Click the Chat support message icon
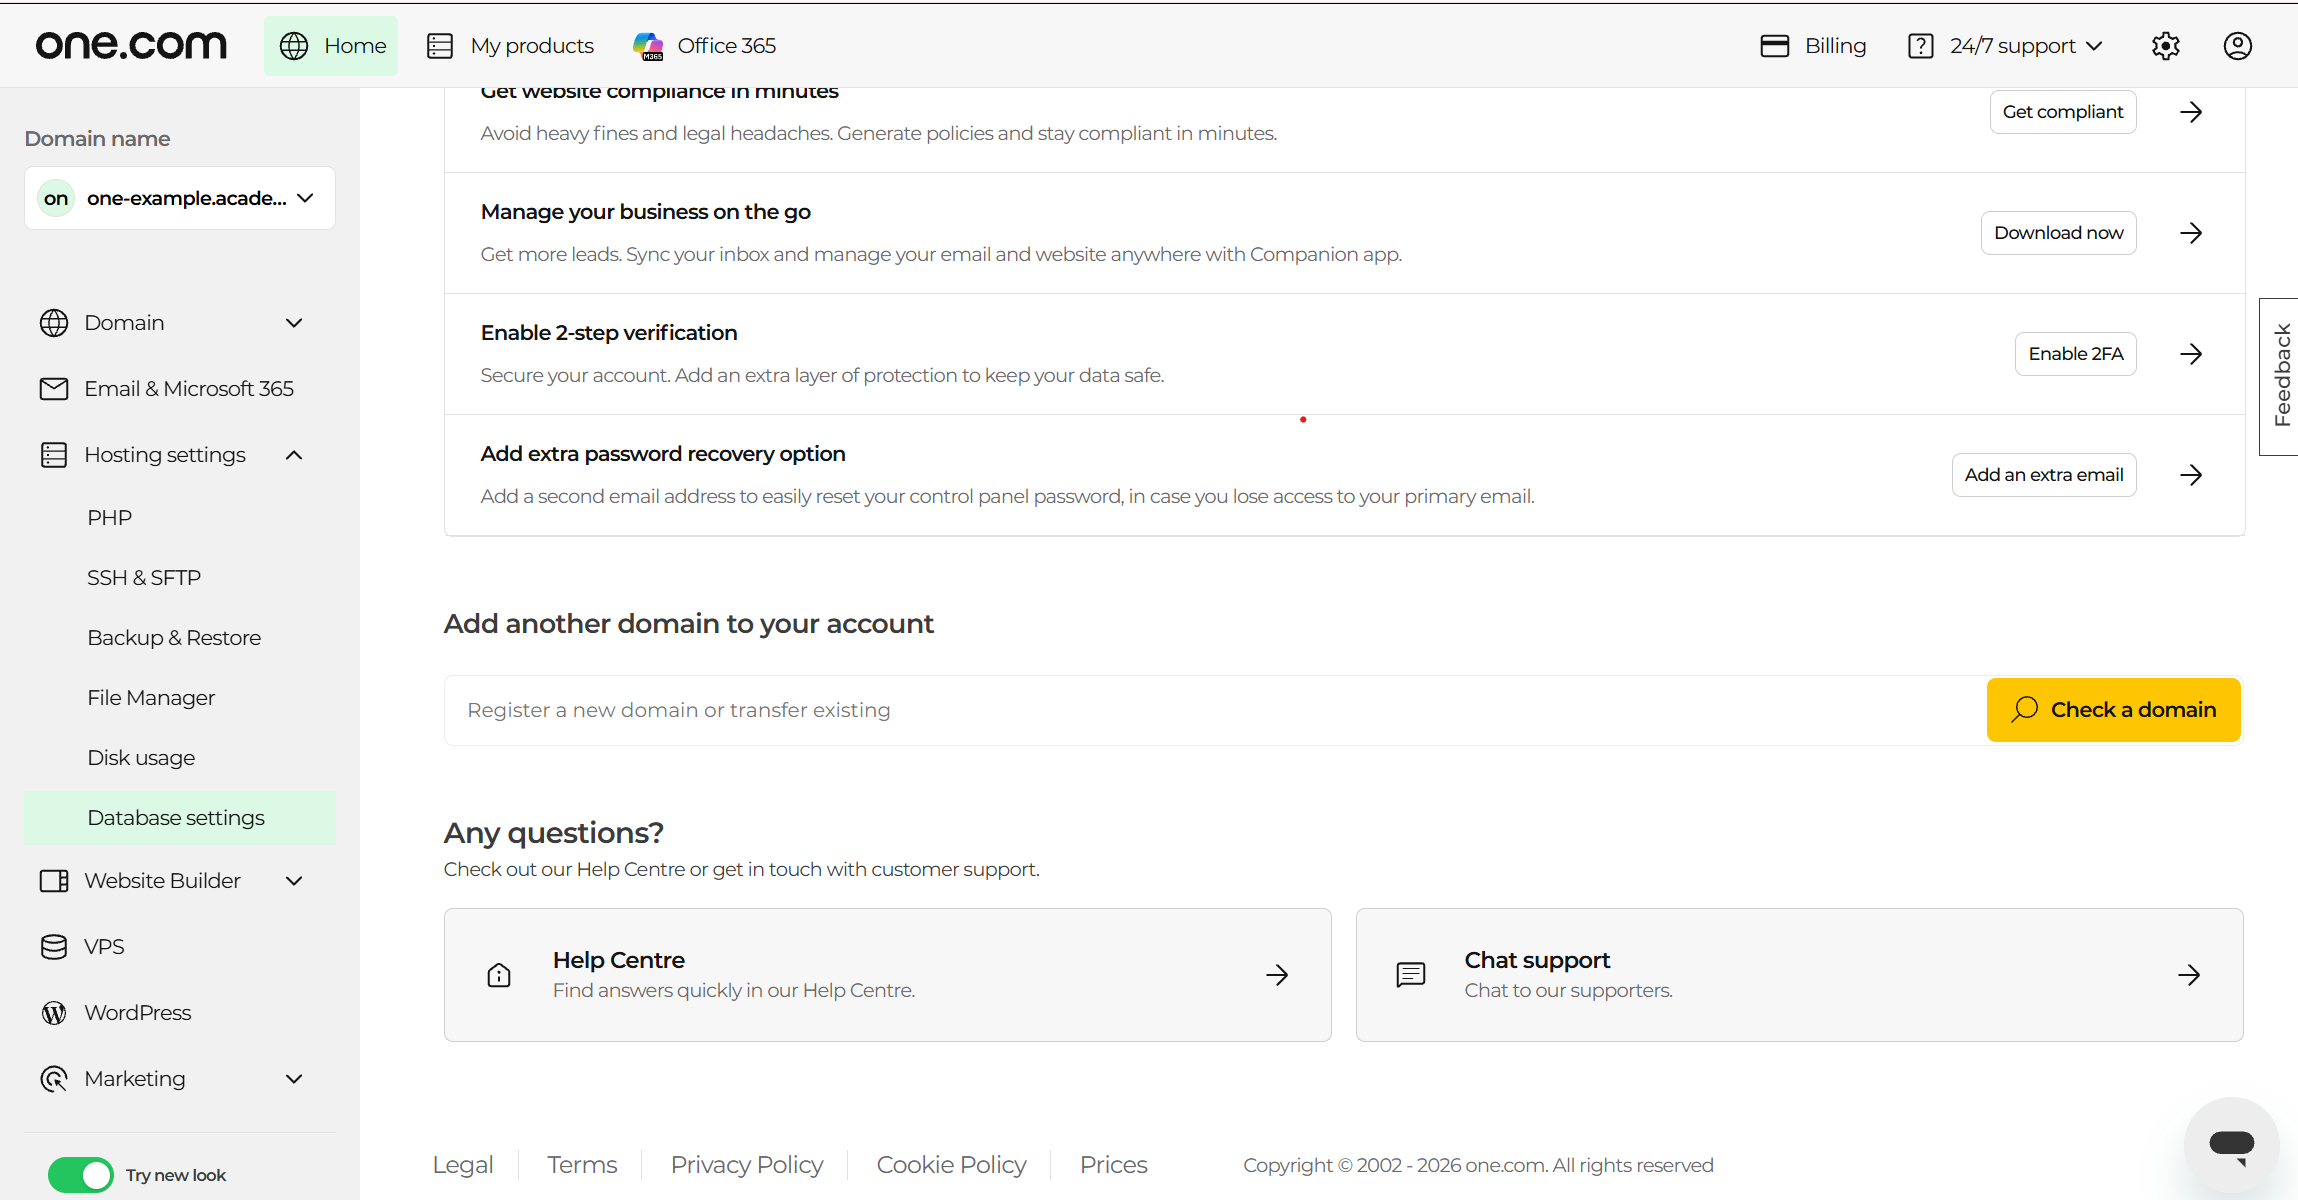The height and width of the screenshot is (1200, 2298). pos(1411,975)
